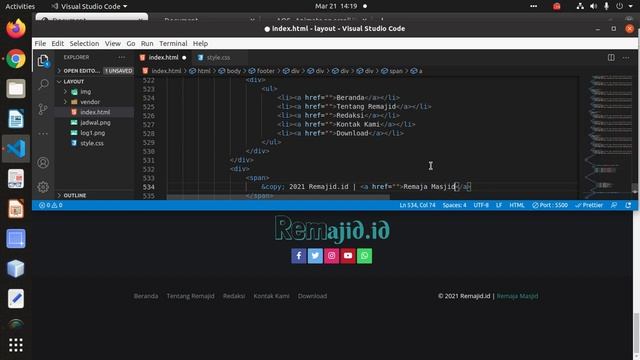The width and height of the screenshot is (640, 360).
Task: Click UTF-8 encoding in status bar
Action: 481,205
